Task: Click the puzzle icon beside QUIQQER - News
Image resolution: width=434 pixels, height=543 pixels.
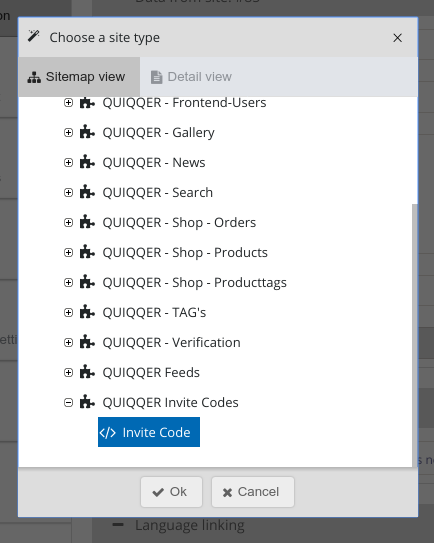Action: pyautogui.click(x=87, y=162)
